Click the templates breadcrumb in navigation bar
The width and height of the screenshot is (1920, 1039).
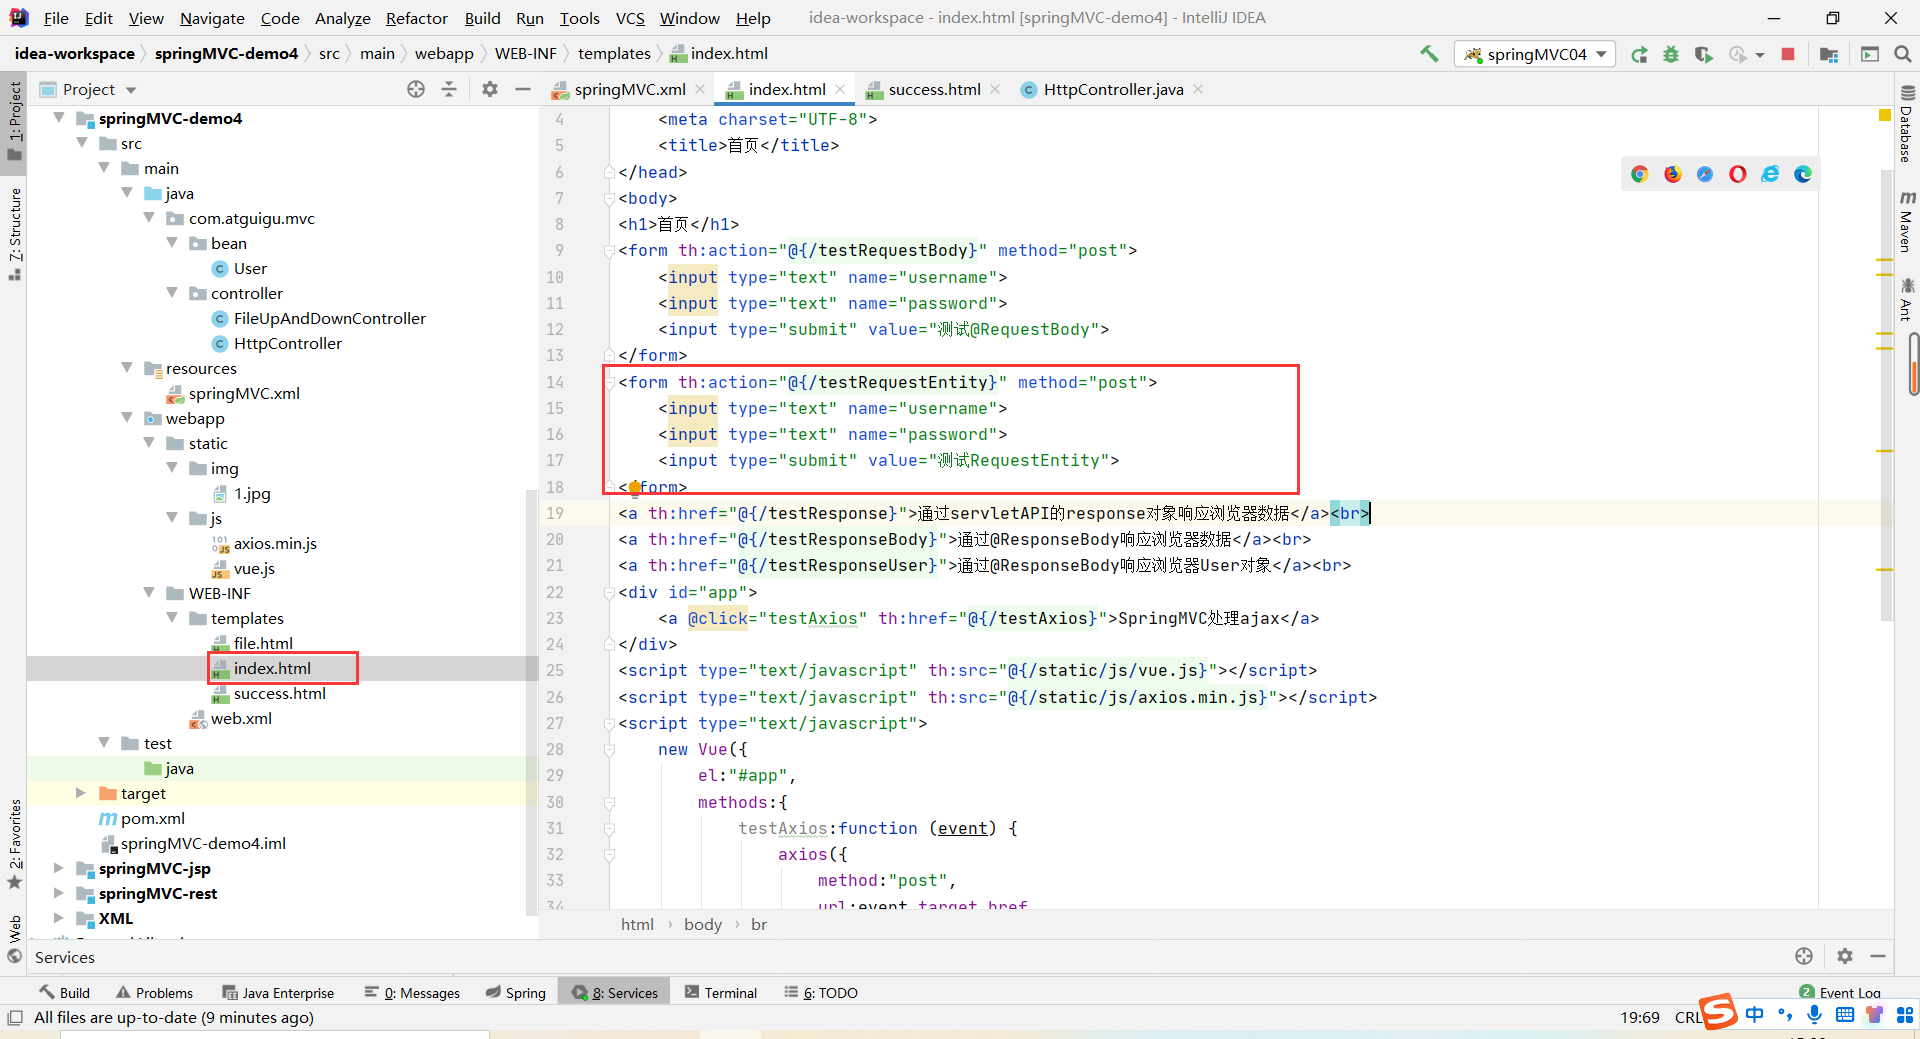[x=614, y=53]
